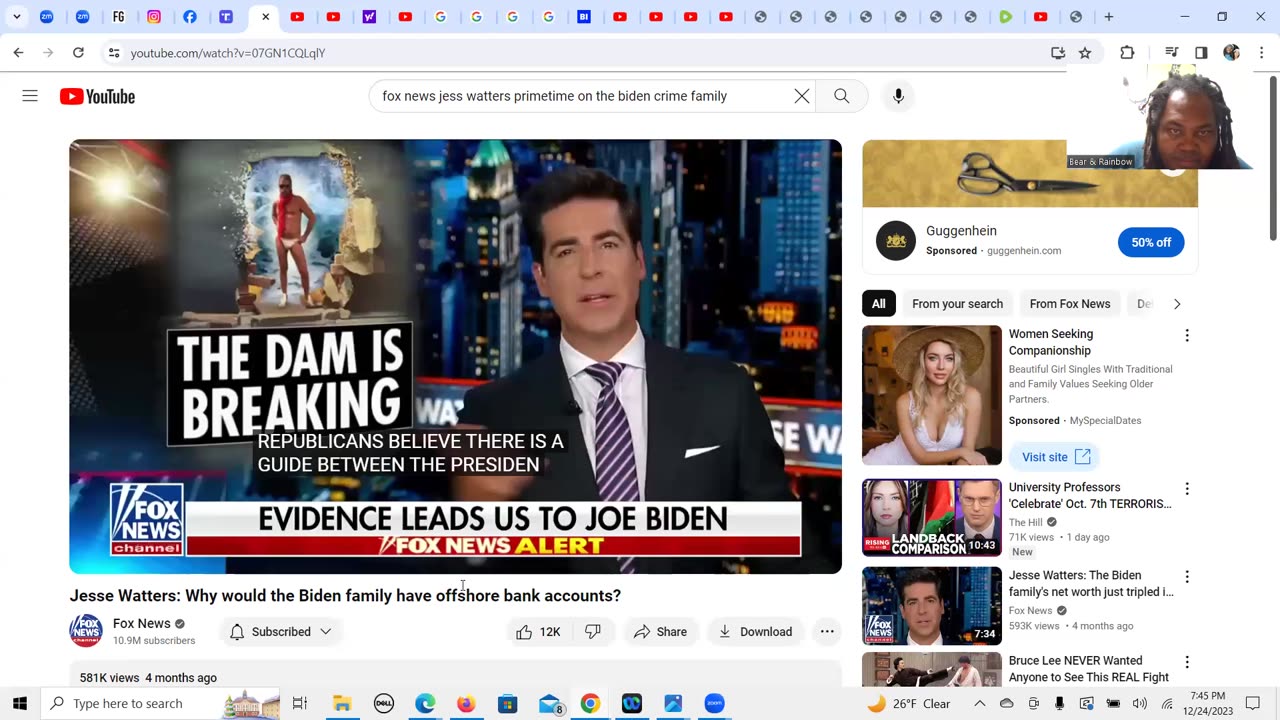Run the search with magnifier button
Viewport: 1280px width, 720px height.
pyautogui.click(x=842, y=96)
